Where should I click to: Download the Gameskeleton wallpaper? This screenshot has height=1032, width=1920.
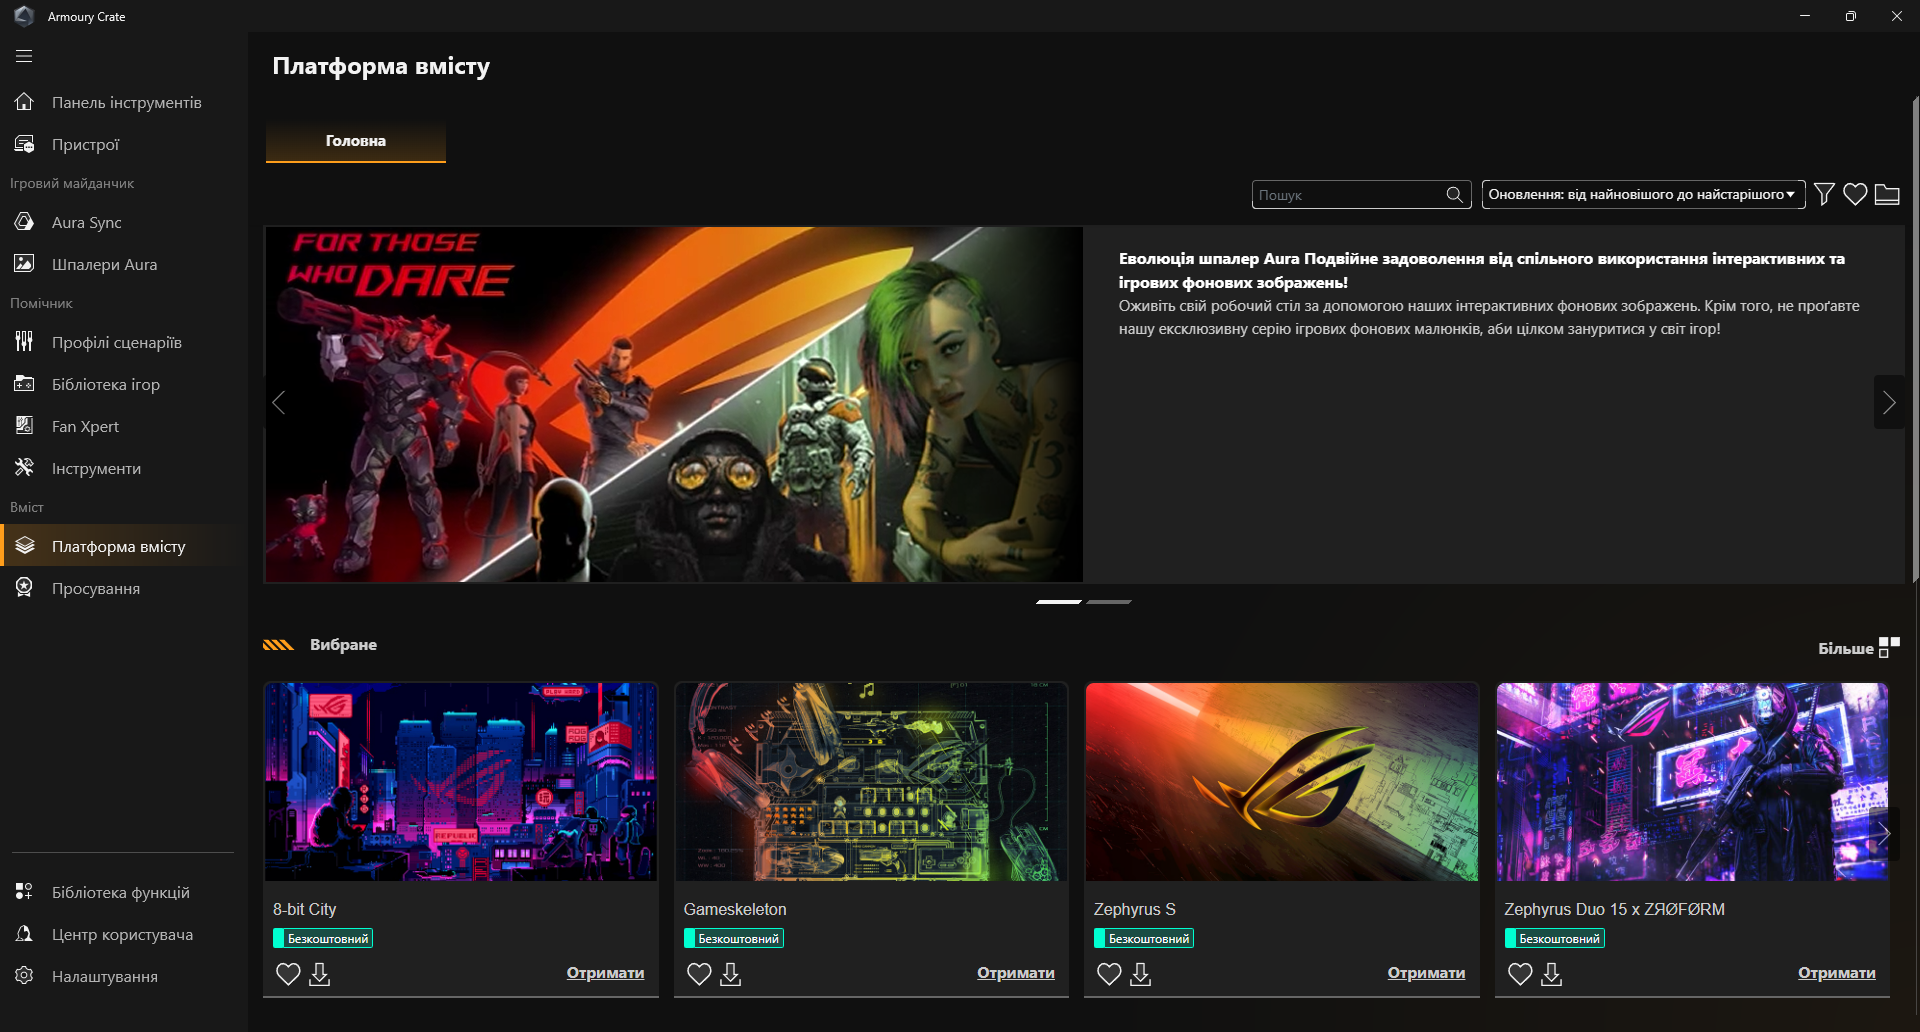(x=731, y=974)
